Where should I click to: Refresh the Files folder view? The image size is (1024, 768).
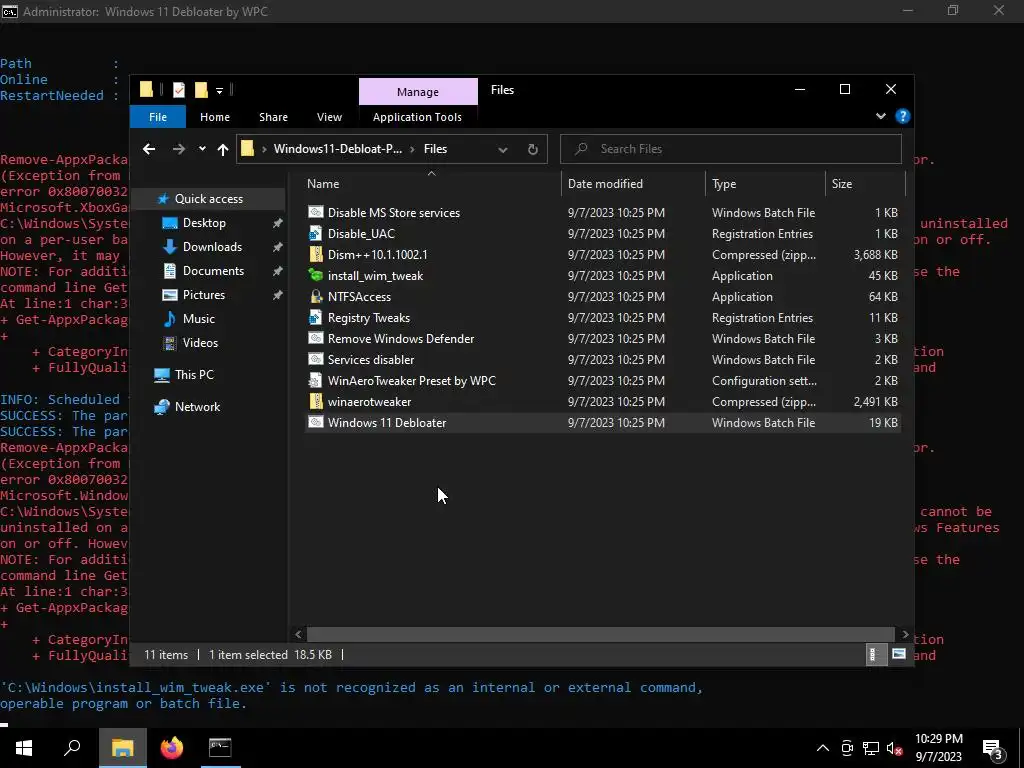click(x=533, y=150)
